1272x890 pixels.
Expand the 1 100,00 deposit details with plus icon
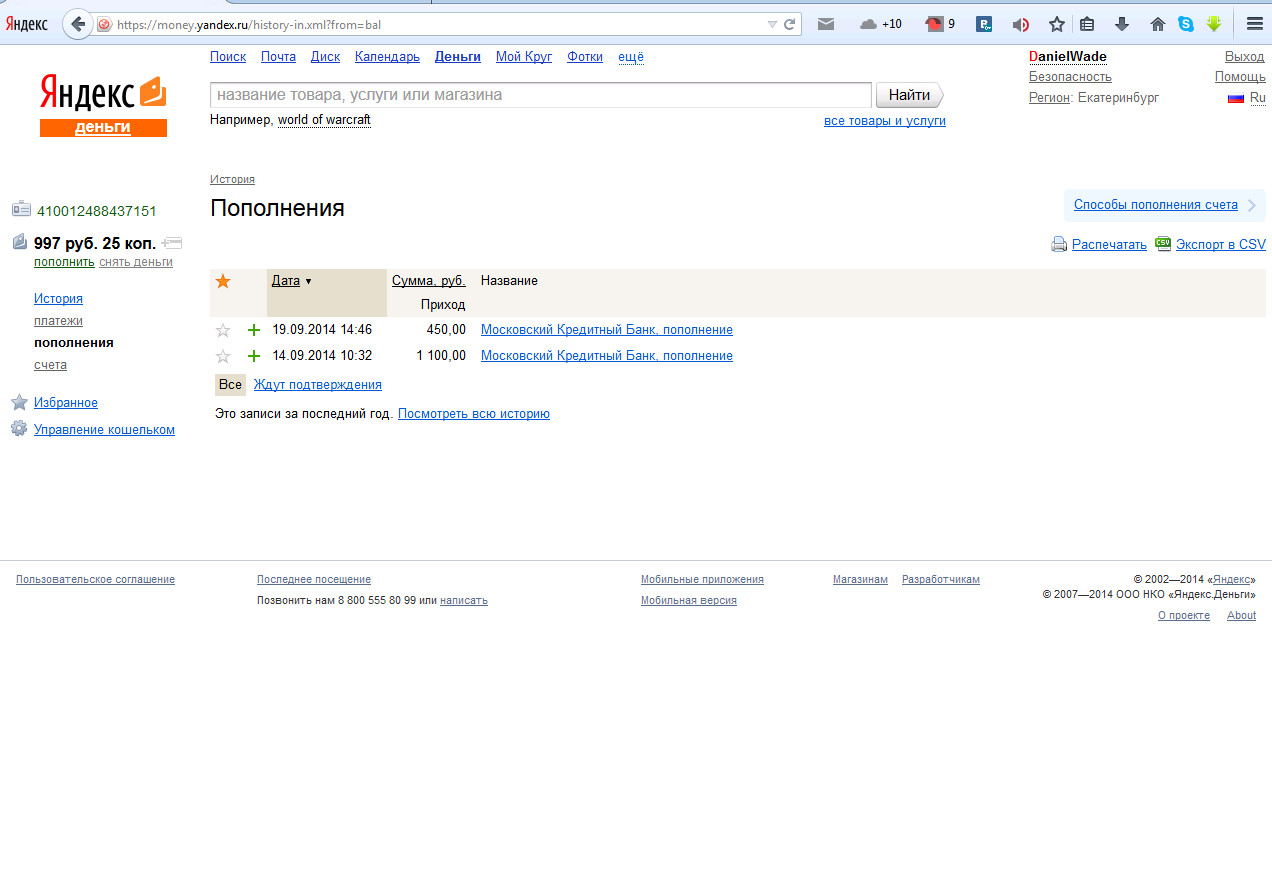coord(253,356)
